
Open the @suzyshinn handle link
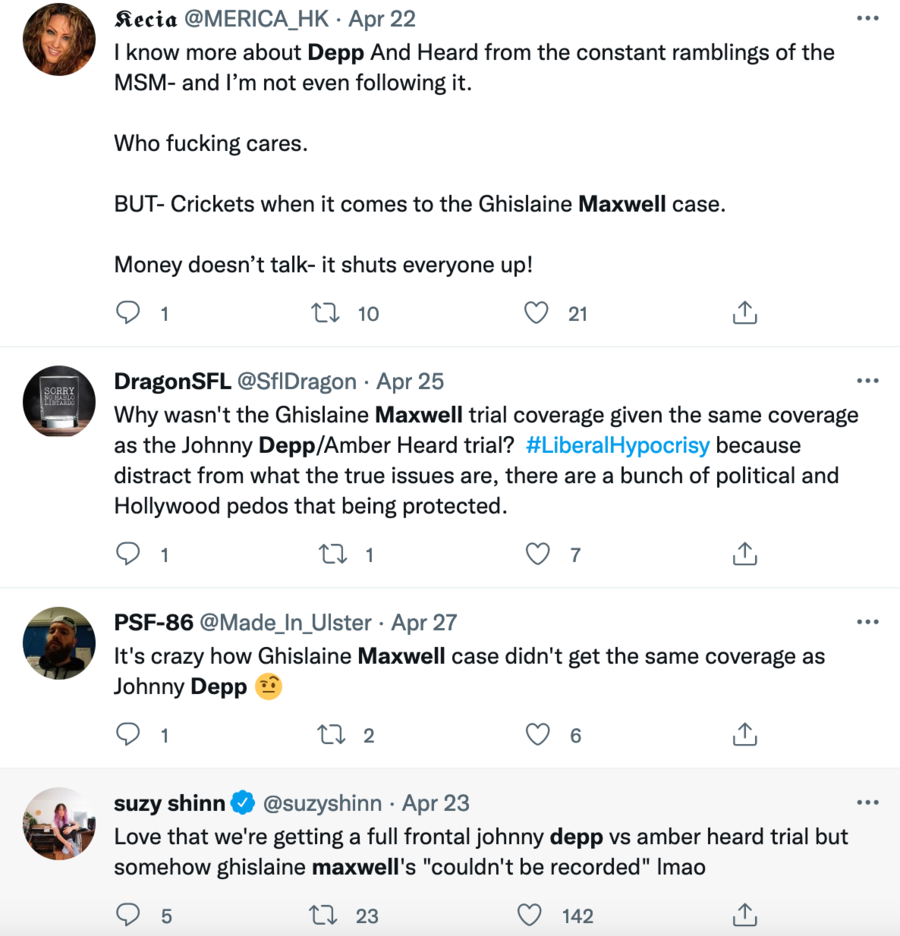pyautogui.click(x=322, y=803)
